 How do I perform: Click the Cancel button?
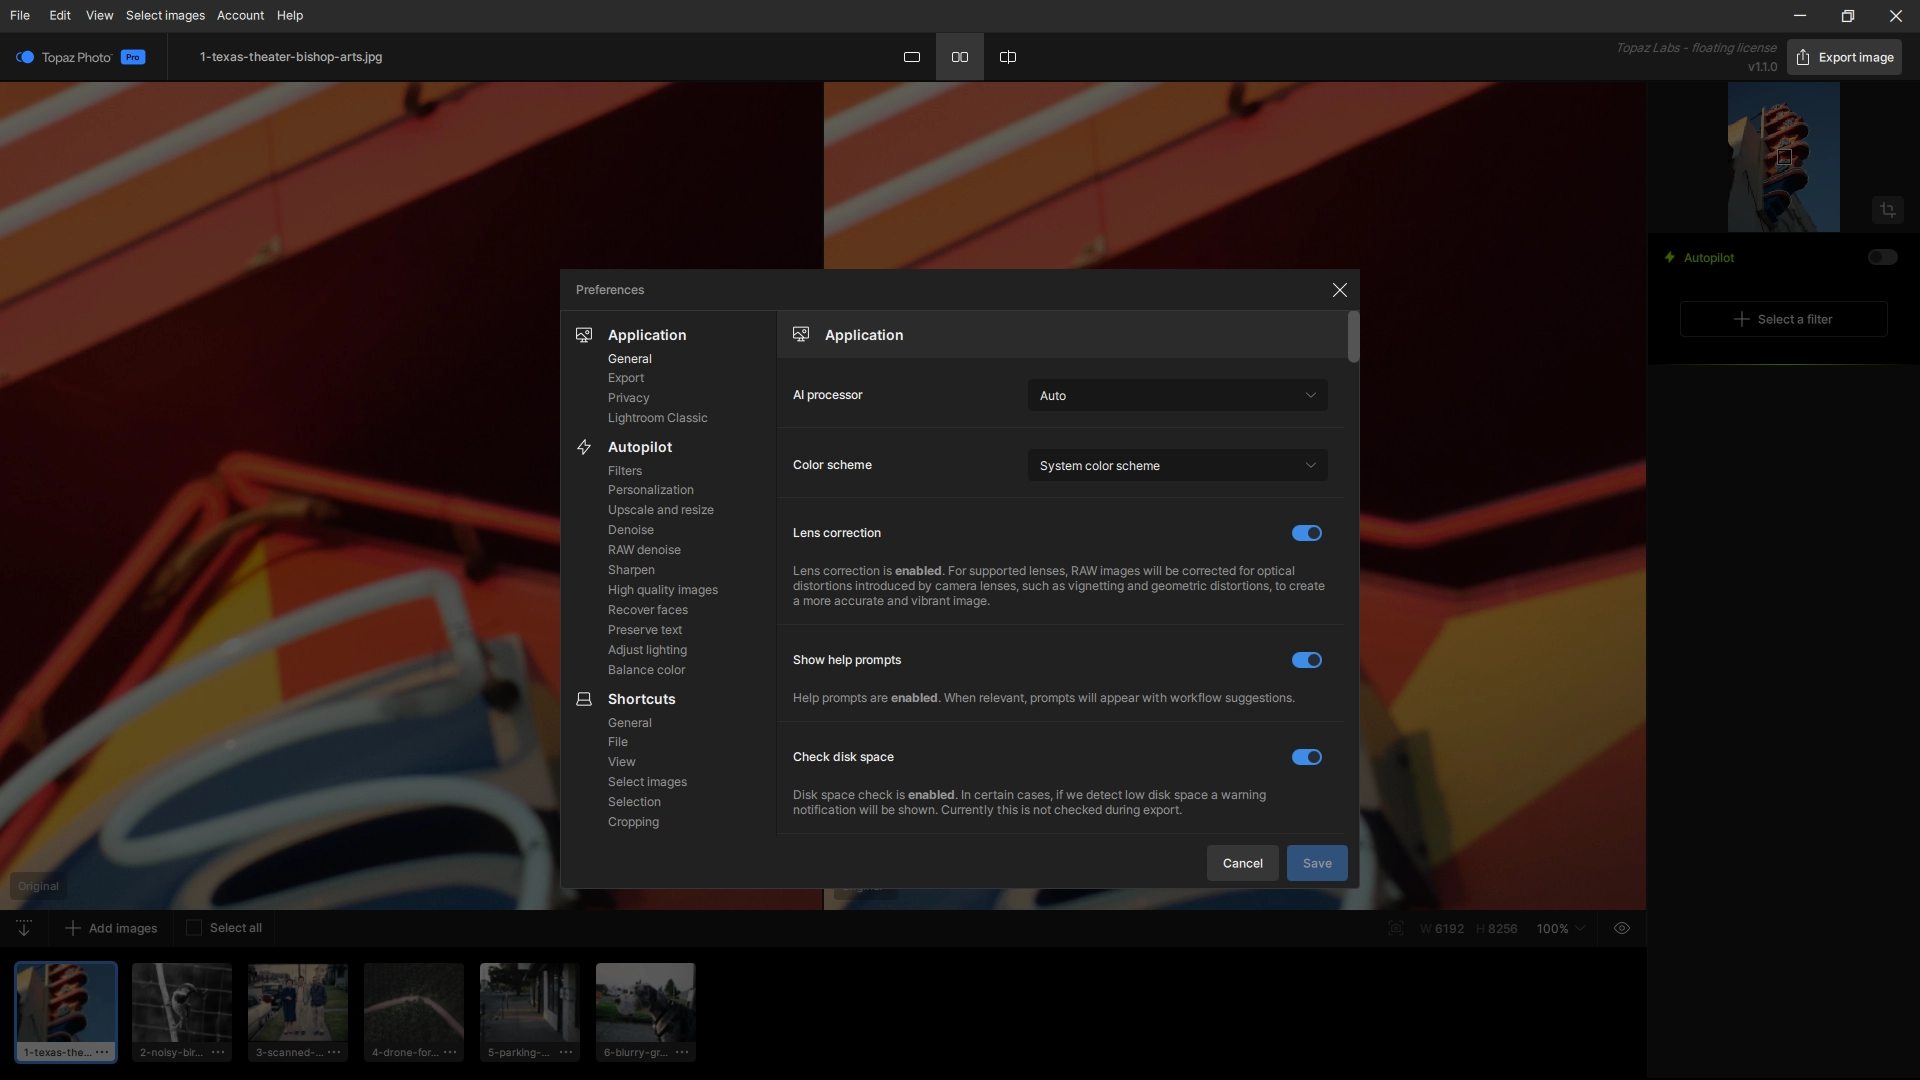(x=1242, y=863)
